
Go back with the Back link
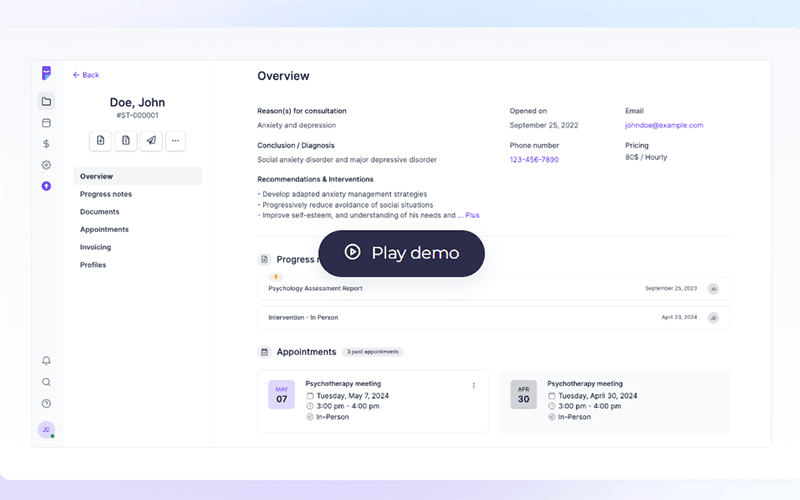click(86, 75)
